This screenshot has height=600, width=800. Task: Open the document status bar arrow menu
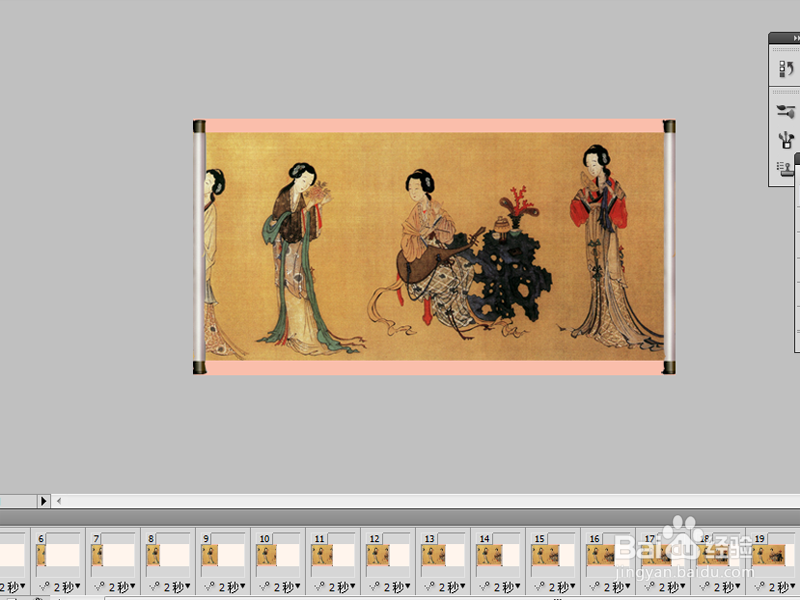coord(43,501)
